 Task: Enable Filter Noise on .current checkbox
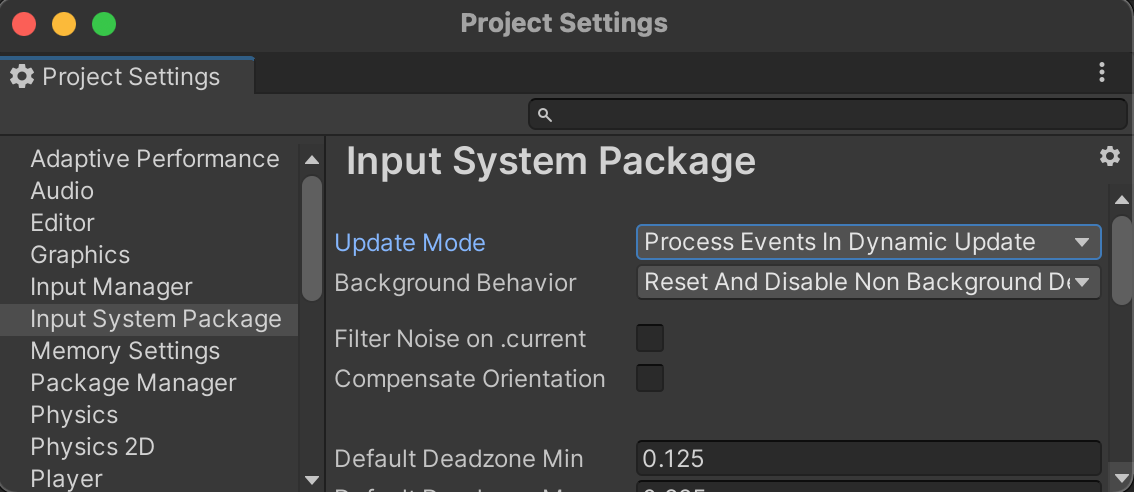pos(650,338)
